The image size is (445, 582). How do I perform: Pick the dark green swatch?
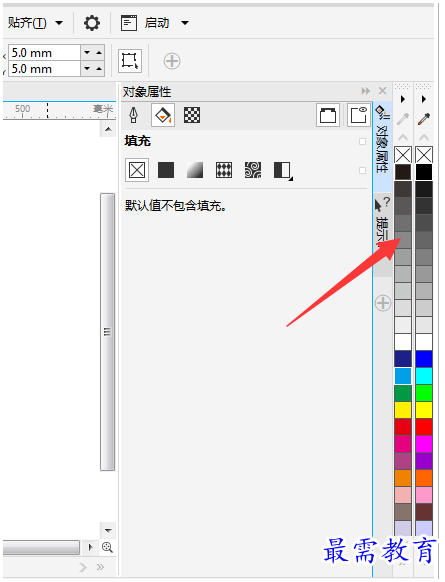403,393
